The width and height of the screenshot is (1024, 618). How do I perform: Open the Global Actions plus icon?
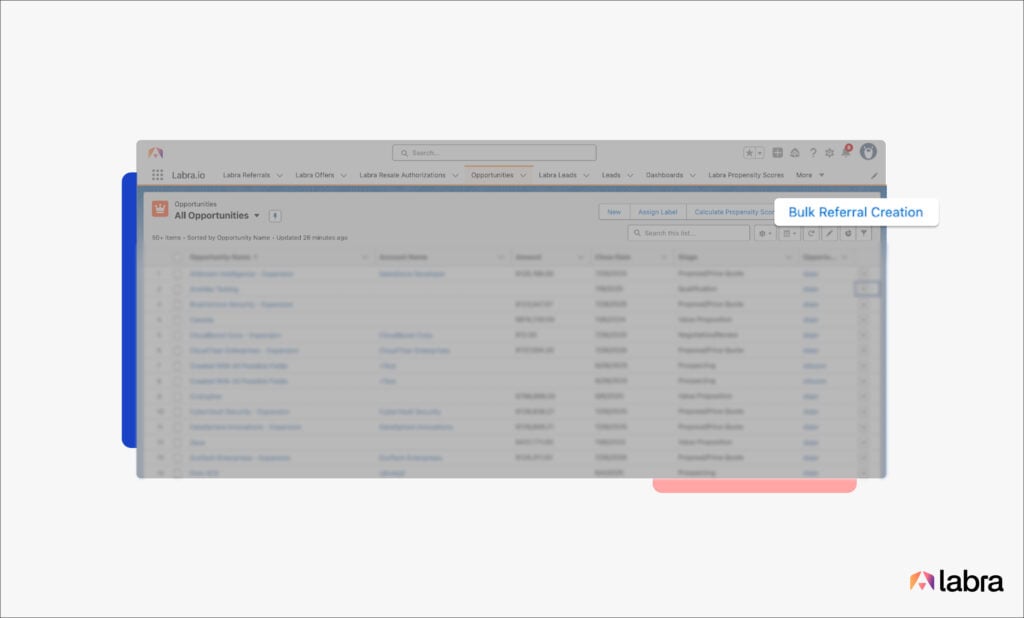[777, 153]
